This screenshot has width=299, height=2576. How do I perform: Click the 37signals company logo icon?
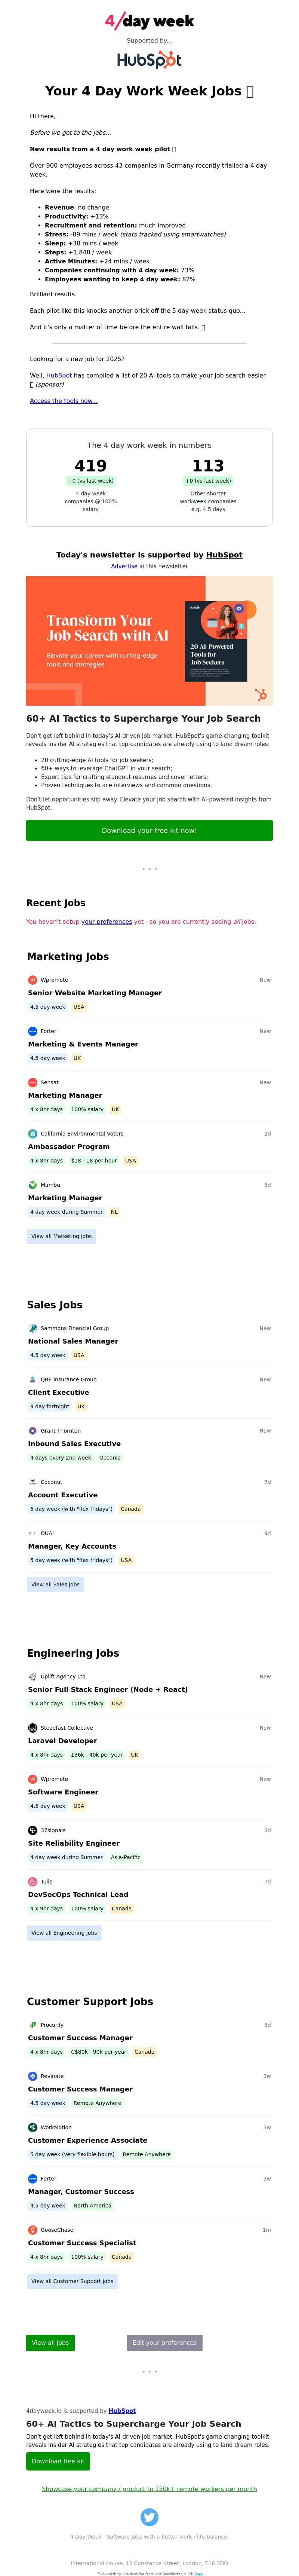(33, 1830)
